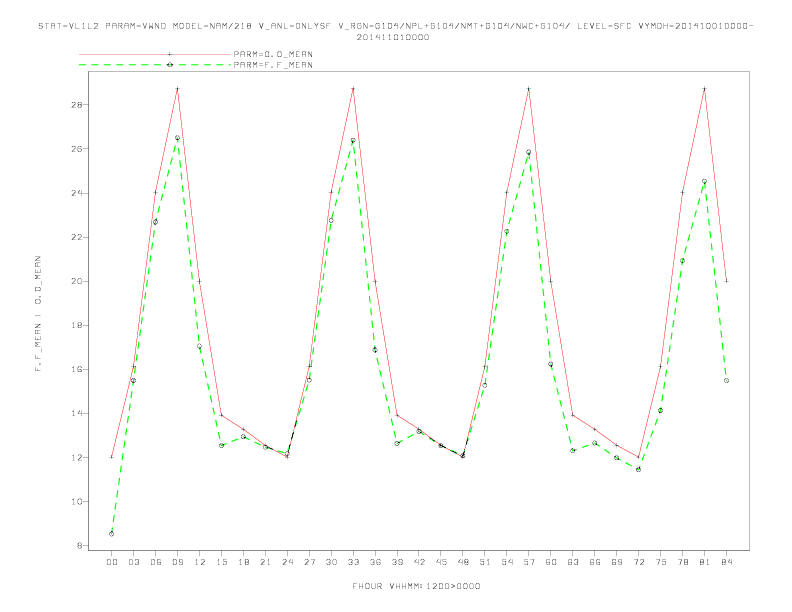Click x-axis forecast hour label 12
The width and height of the screenshot is (792, 612).
pos(200,562)
